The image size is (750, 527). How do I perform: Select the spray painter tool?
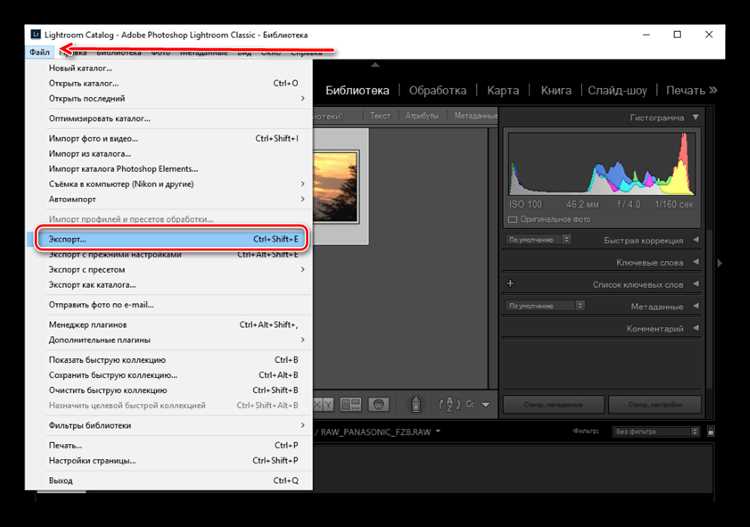(416, 404)
